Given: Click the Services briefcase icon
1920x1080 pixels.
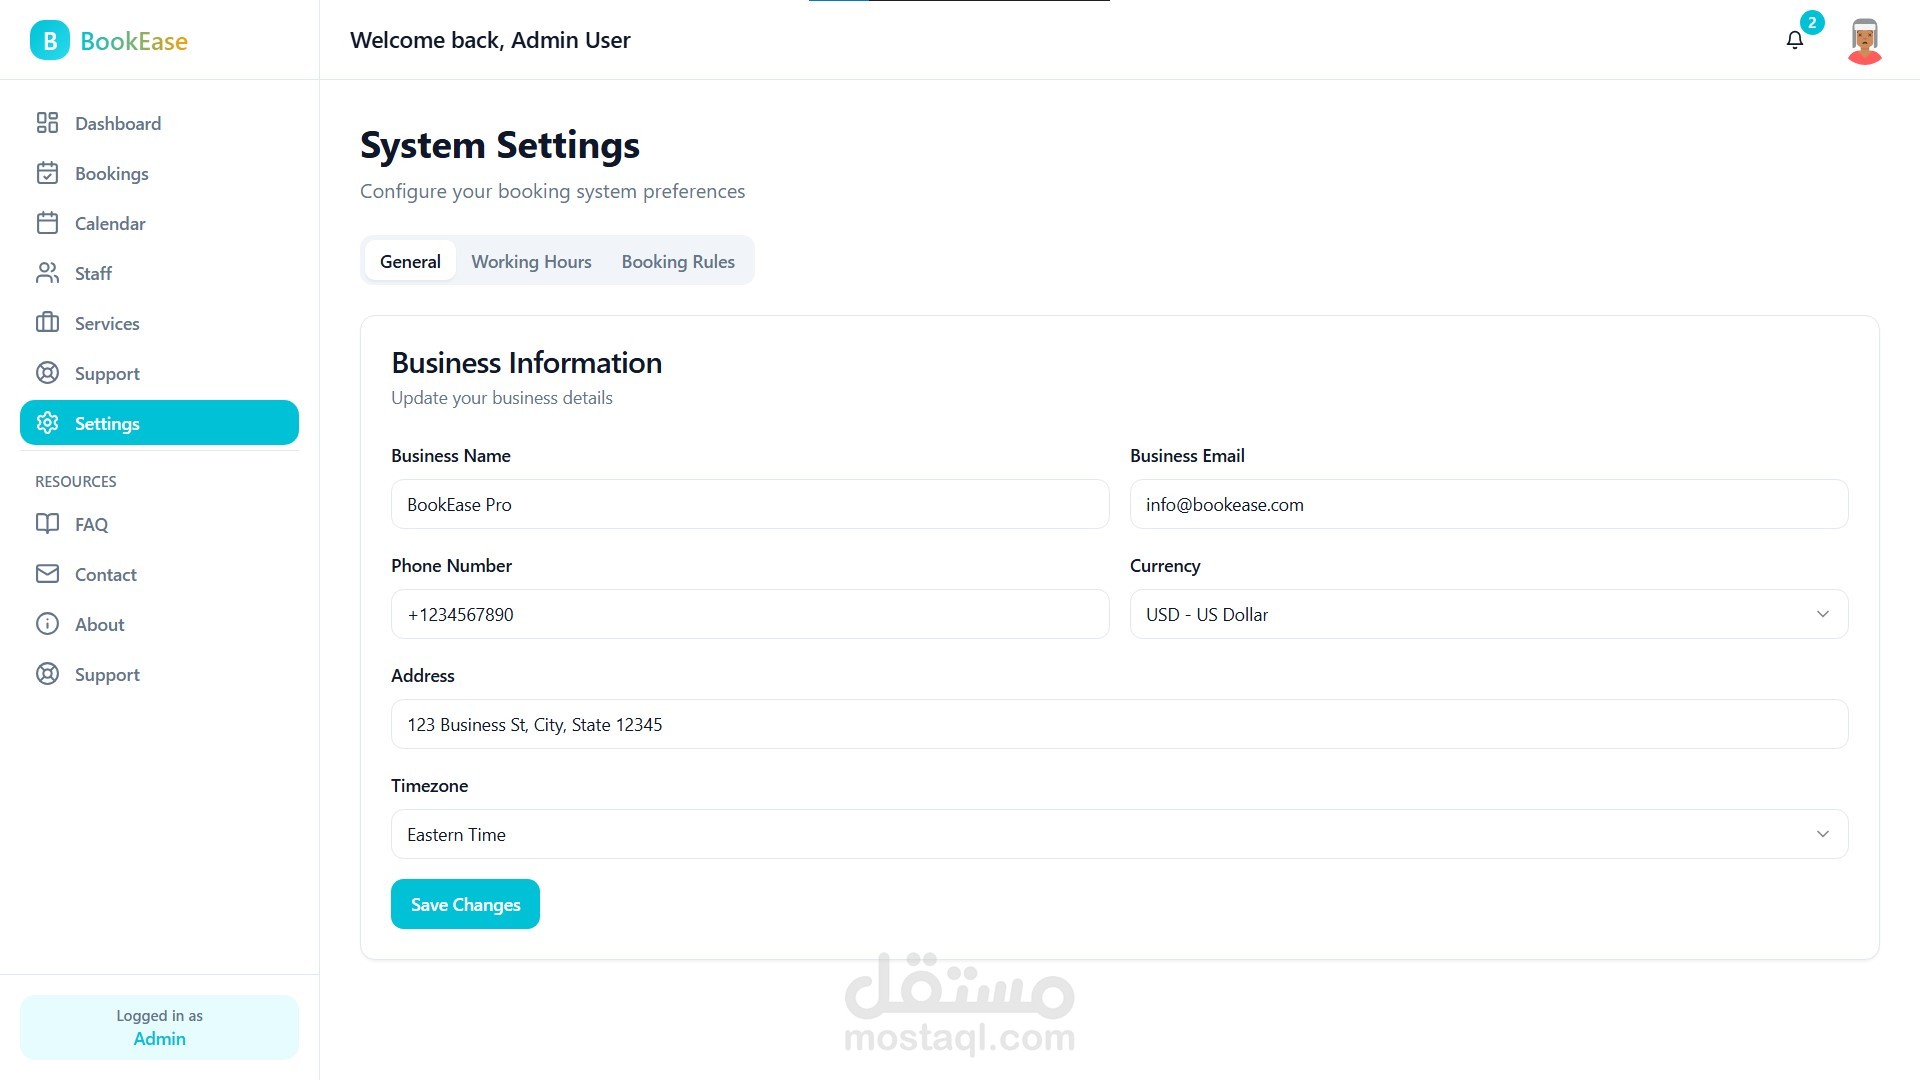Looking at the screenshot, I should pos(47,323).
